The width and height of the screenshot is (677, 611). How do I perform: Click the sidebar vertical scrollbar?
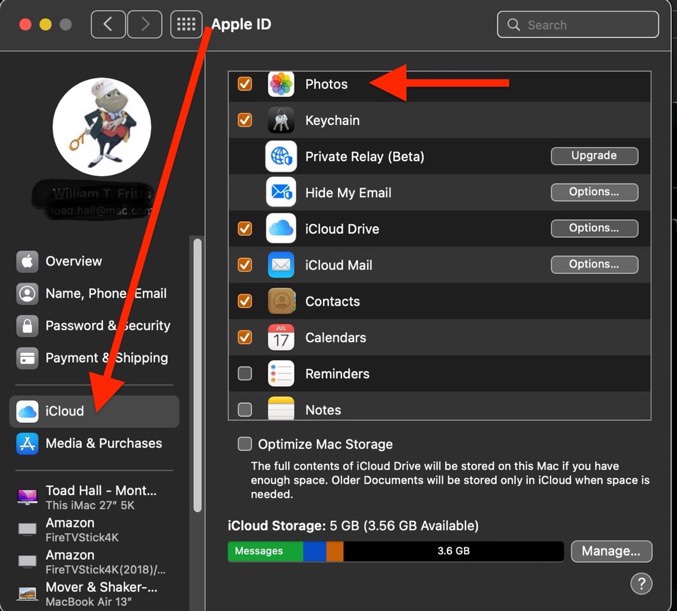[198, 375]
